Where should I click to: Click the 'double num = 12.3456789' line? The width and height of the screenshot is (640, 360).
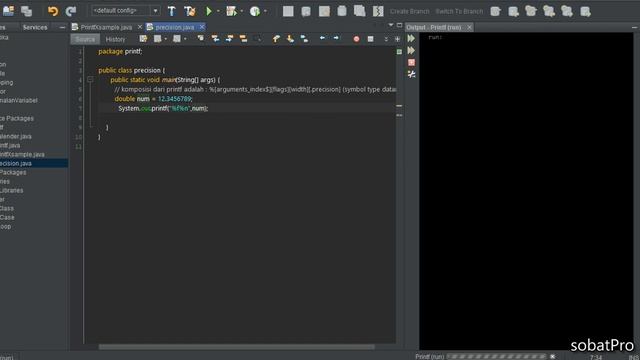[x=153, y=99]
